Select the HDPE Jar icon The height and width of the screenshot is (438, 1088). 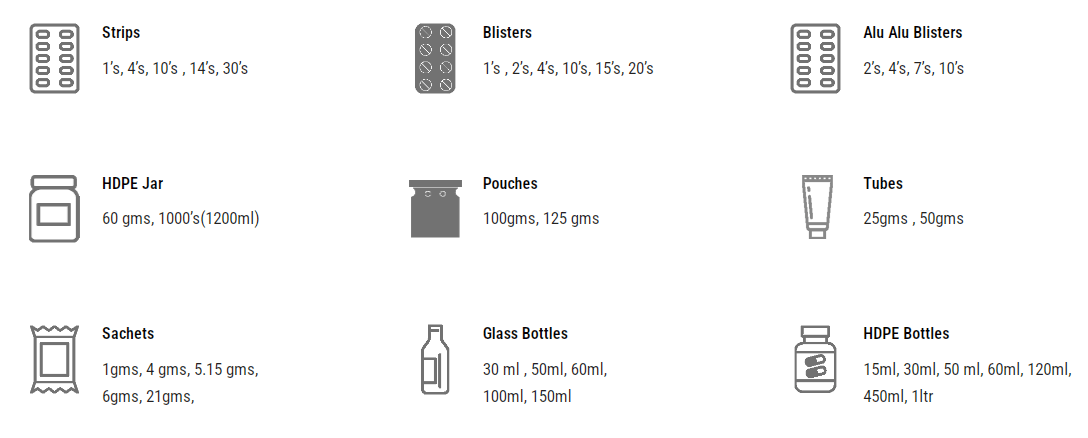coord(54,208)
